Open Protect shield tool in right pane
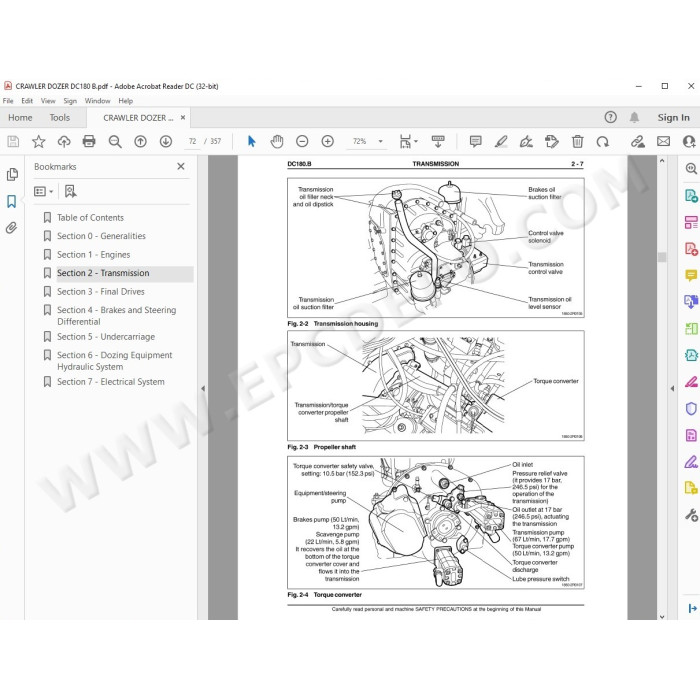700x700 pixels. [x=691, y=408]
